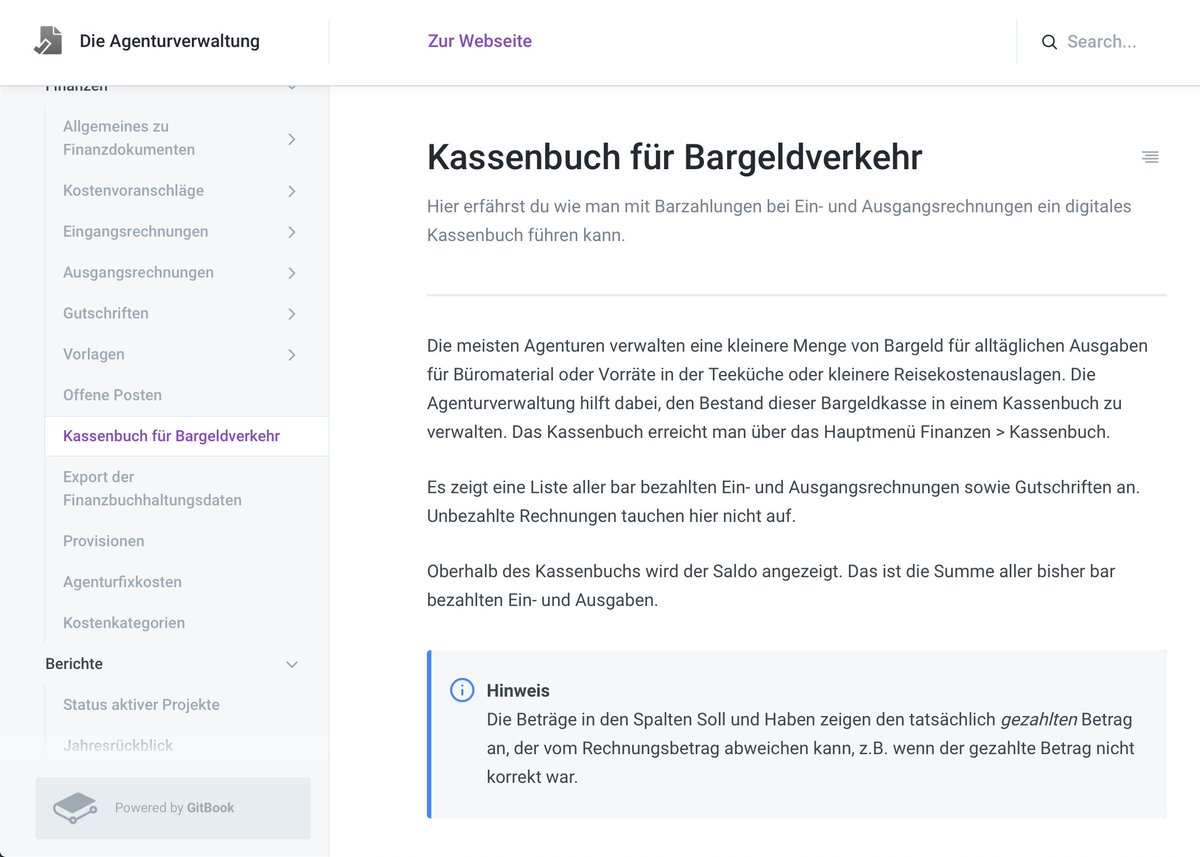The height and width of the screenshot is (857, 1200).
Task: Open Vorlagen in the sidebar
Action: pyautogui.click(x=94, y=354)
